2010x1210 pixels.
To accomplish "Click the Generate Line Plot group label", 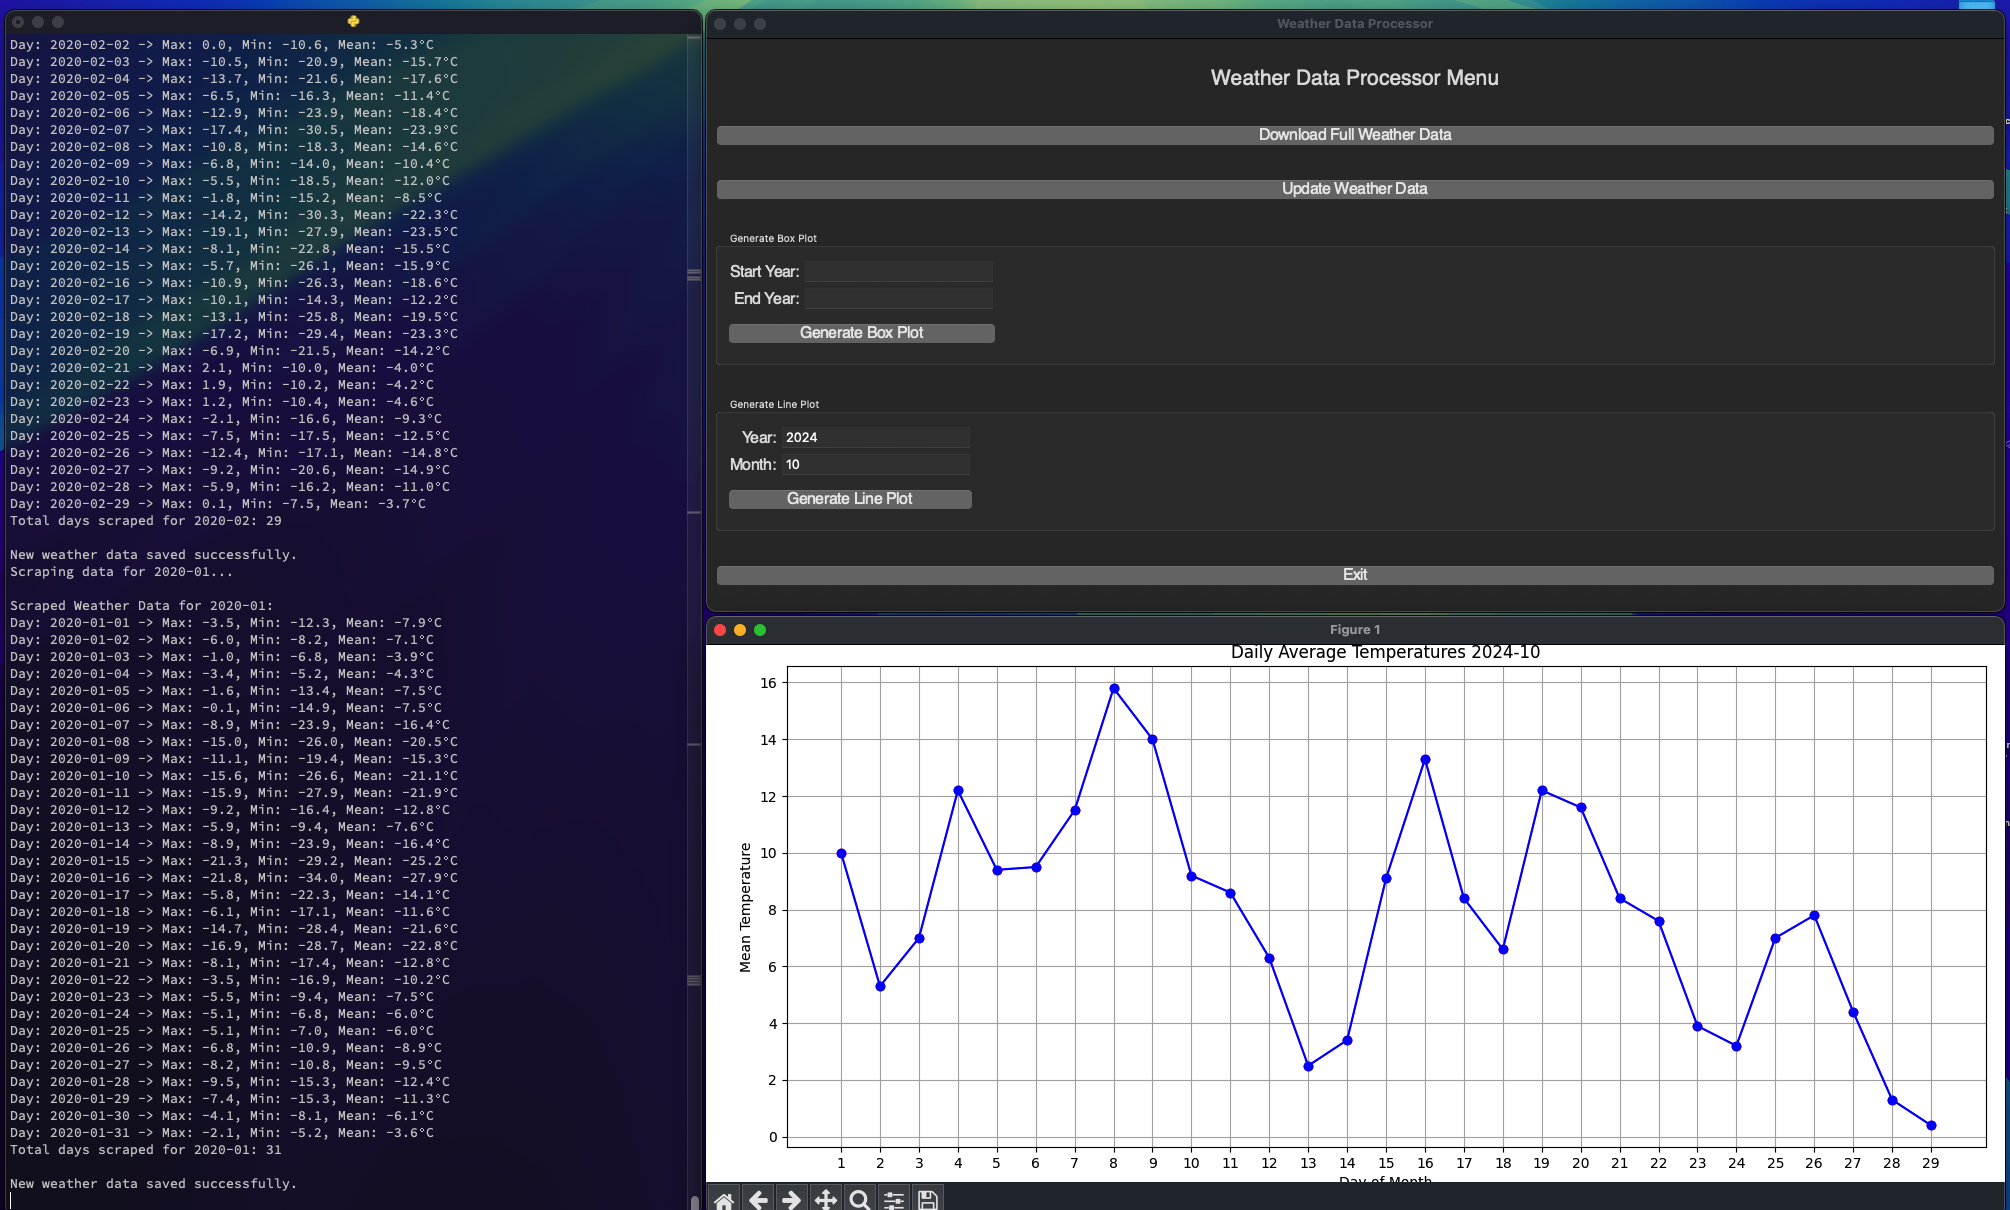I will coord(774,404).
